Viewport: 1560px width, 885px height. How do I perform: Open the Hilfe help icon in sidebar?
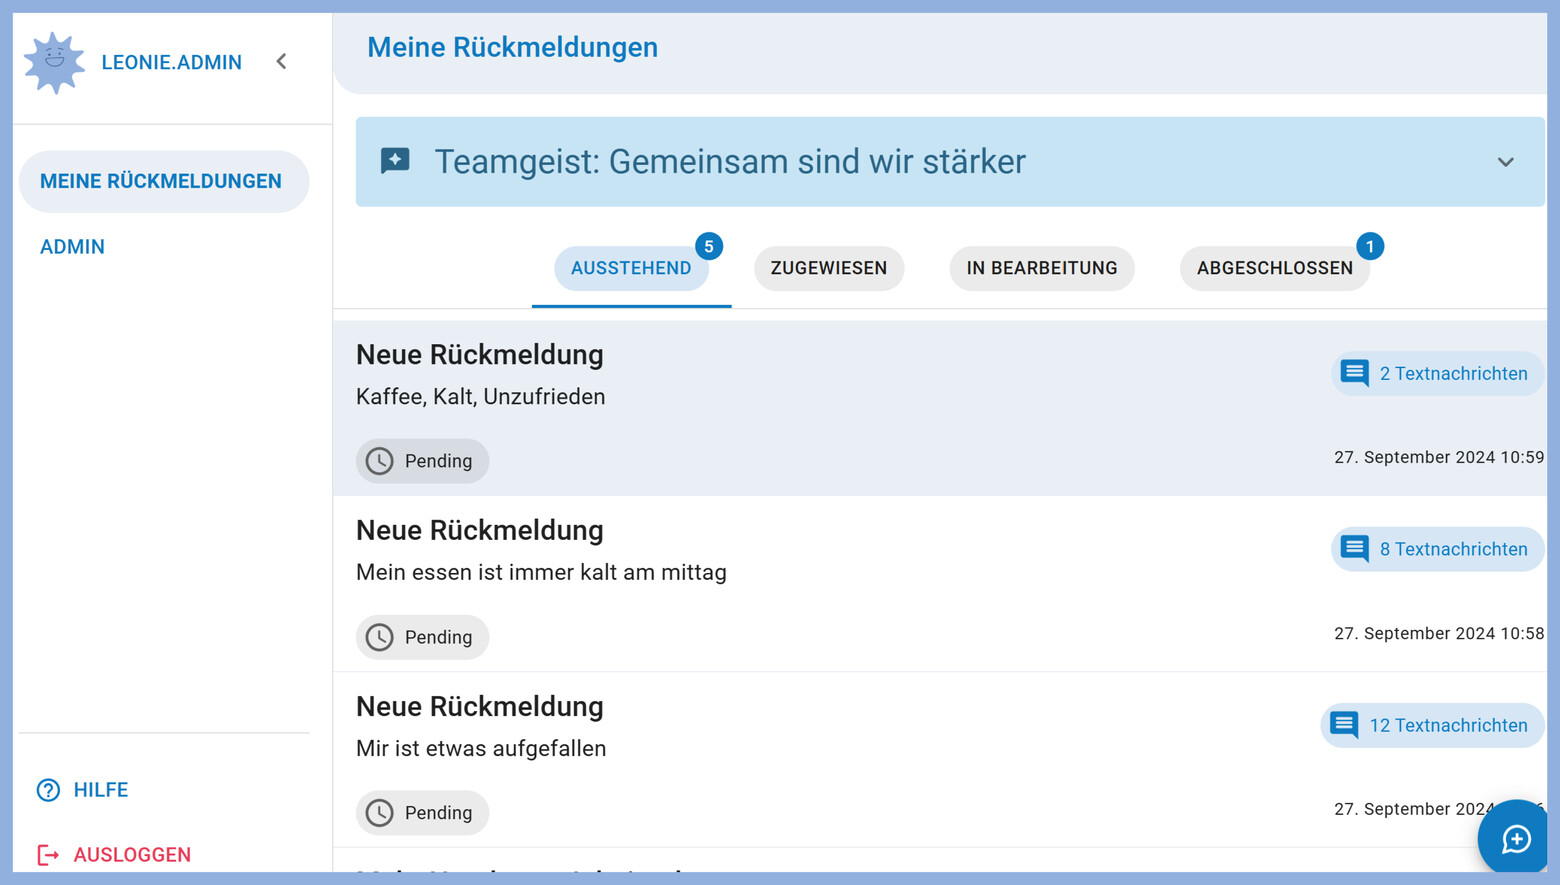pos(48,790)
